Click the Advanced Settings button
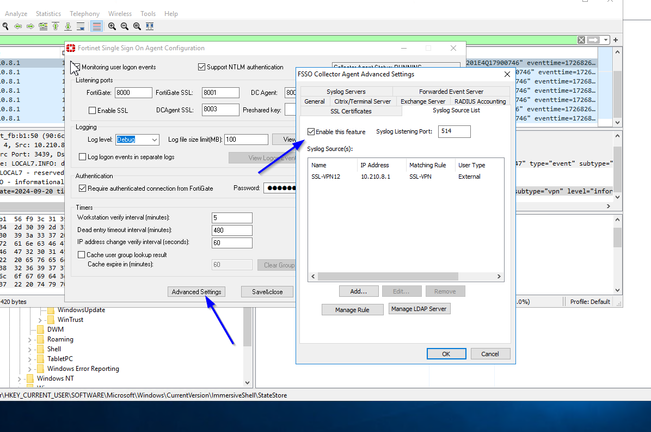Viewport: 651px width, 432px height. coord(197,292)
